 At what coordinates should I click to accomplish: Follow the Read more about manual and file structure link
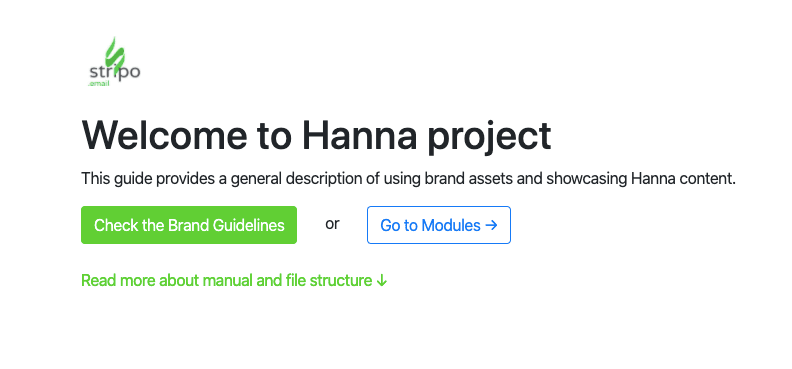coord(234,281)
